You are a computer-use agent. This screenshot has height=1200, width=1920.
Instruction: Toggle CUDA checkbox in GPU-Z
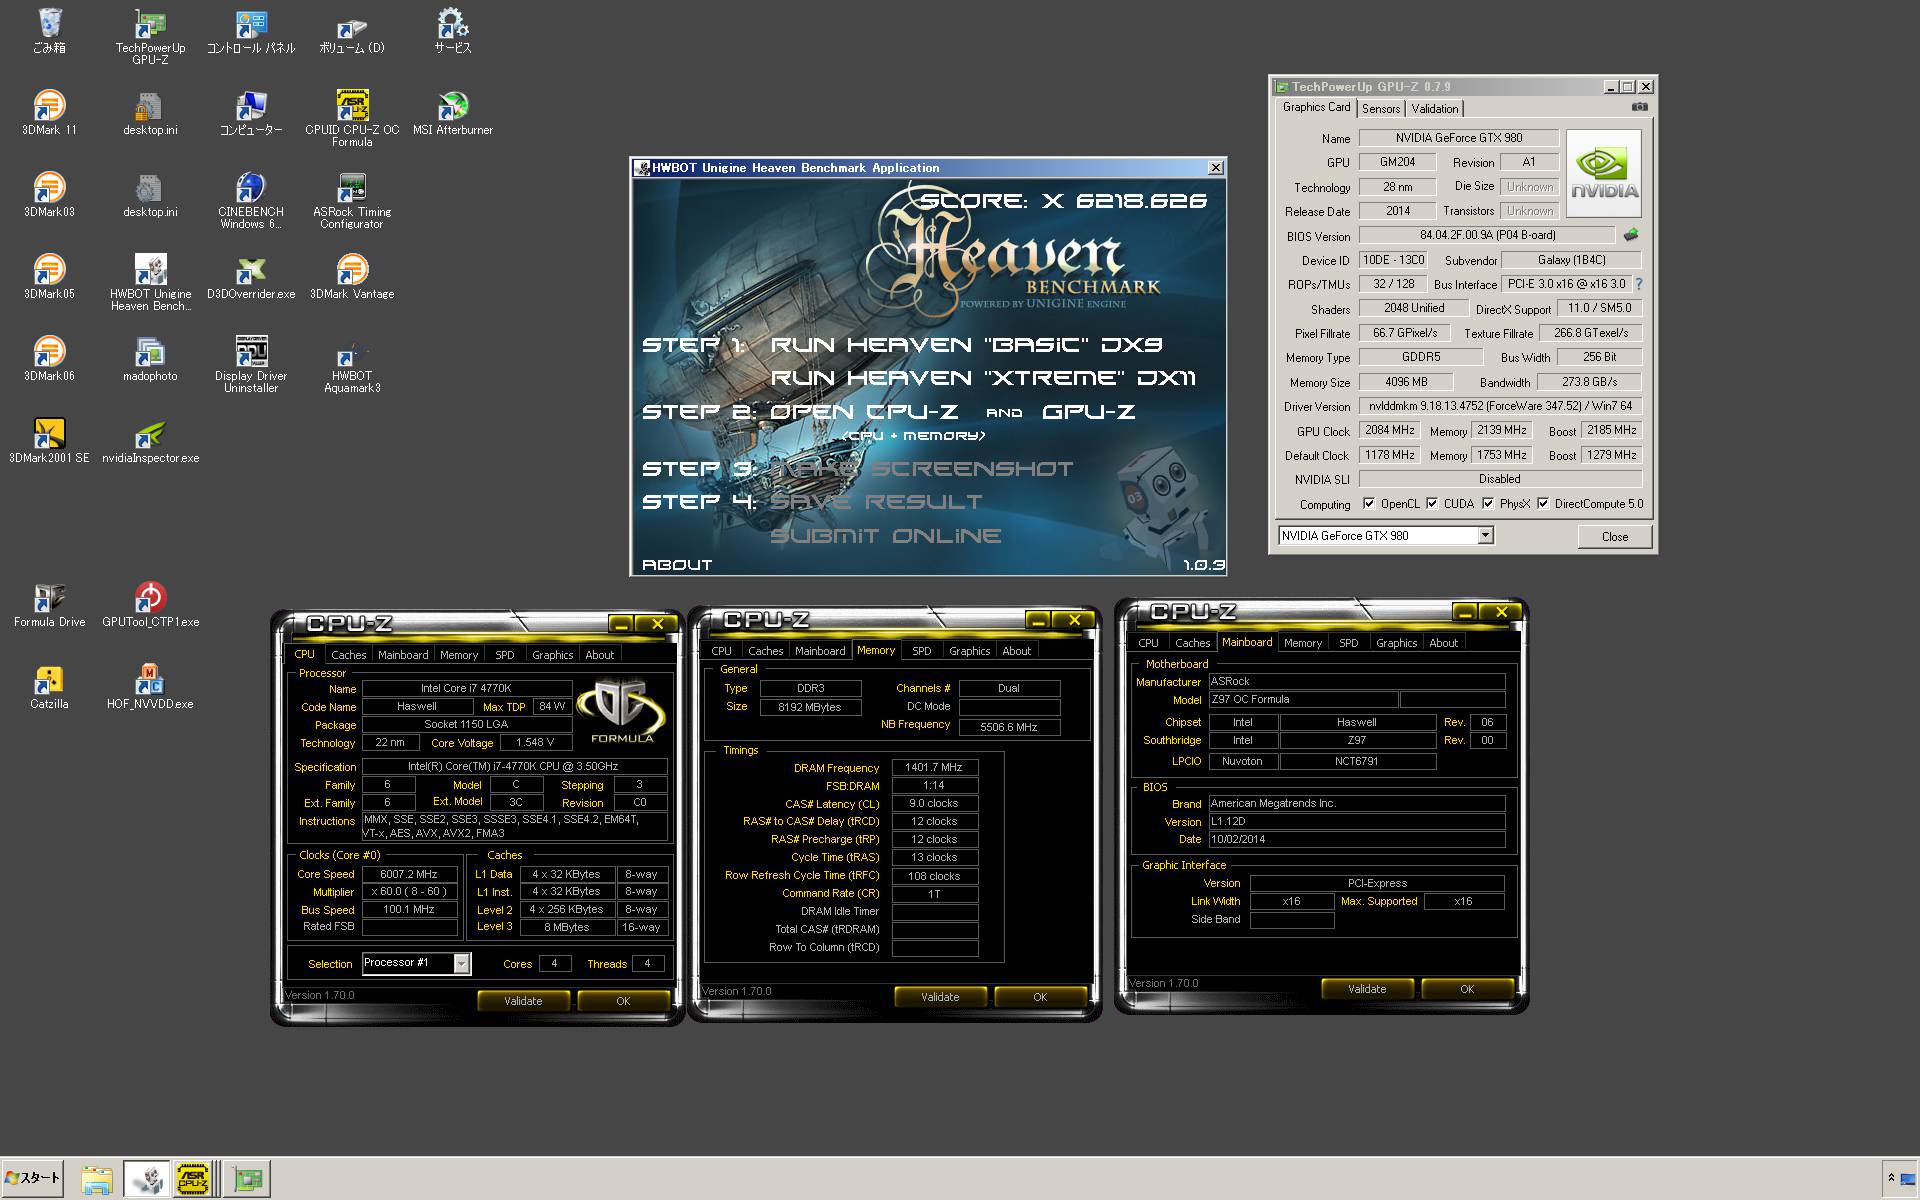click(x=1432, y=504)
